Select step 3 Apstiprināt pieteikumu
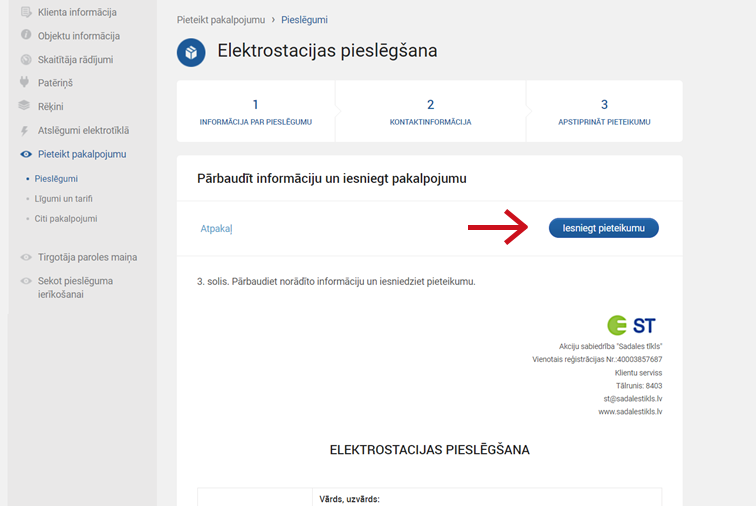This screenshot has height=506, width=756. point(604,111)
